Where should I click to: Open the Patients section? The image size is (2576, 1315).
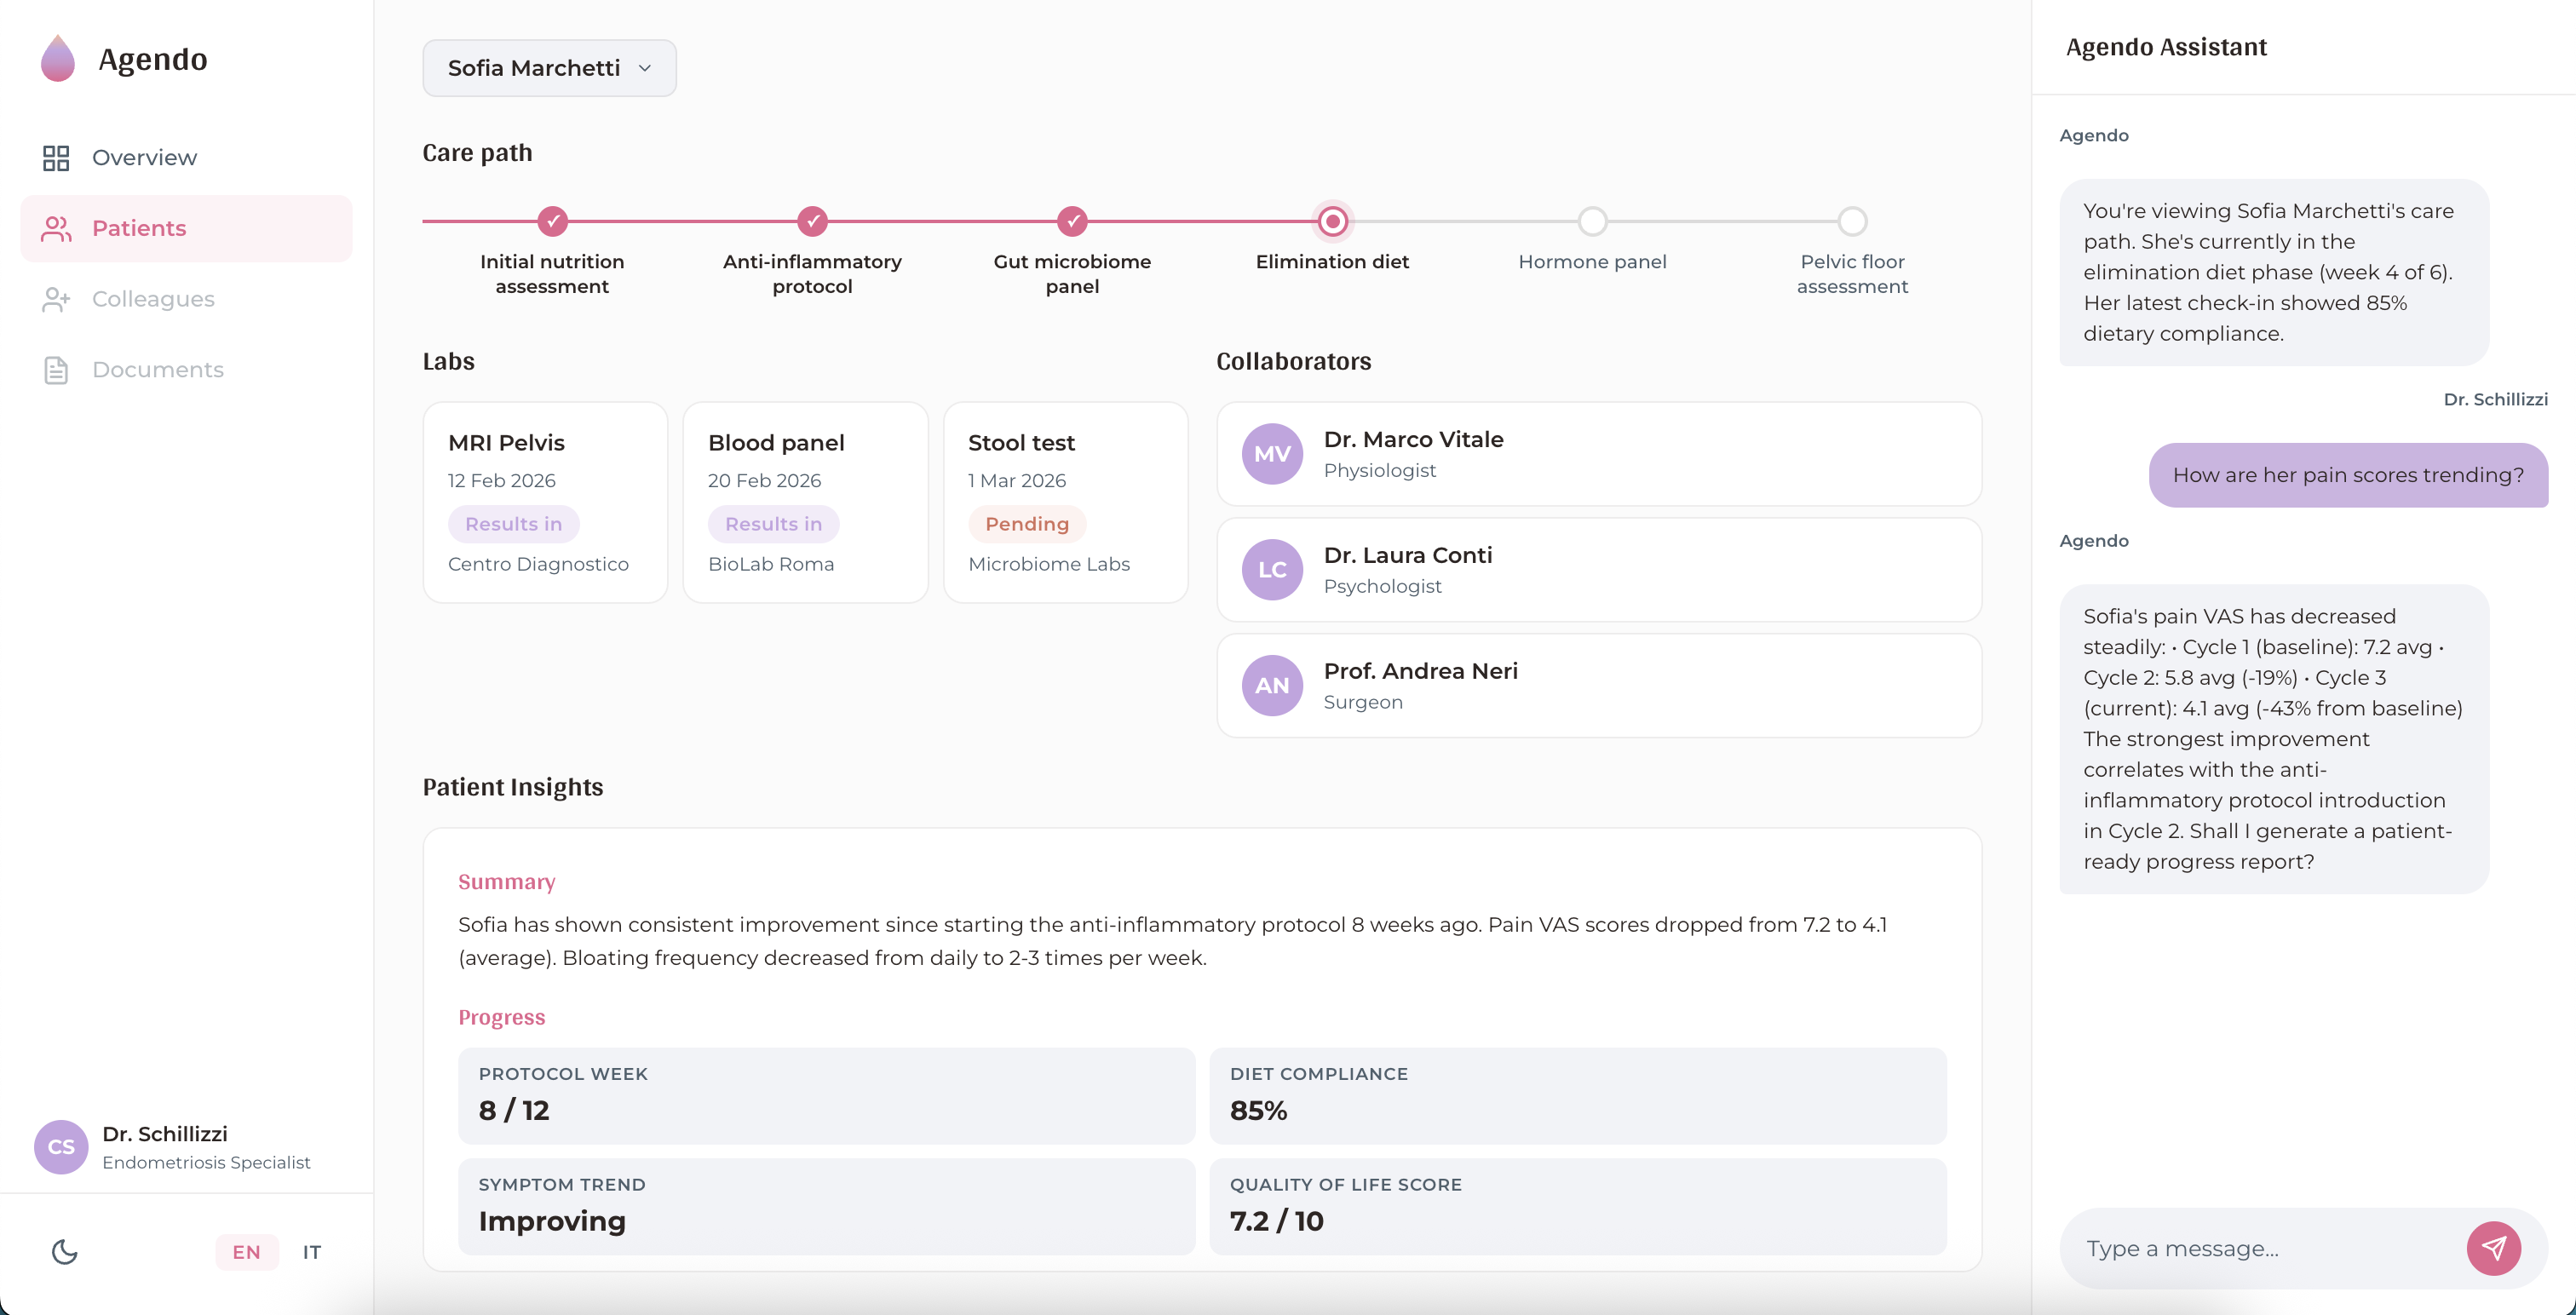tap(186, 229)
